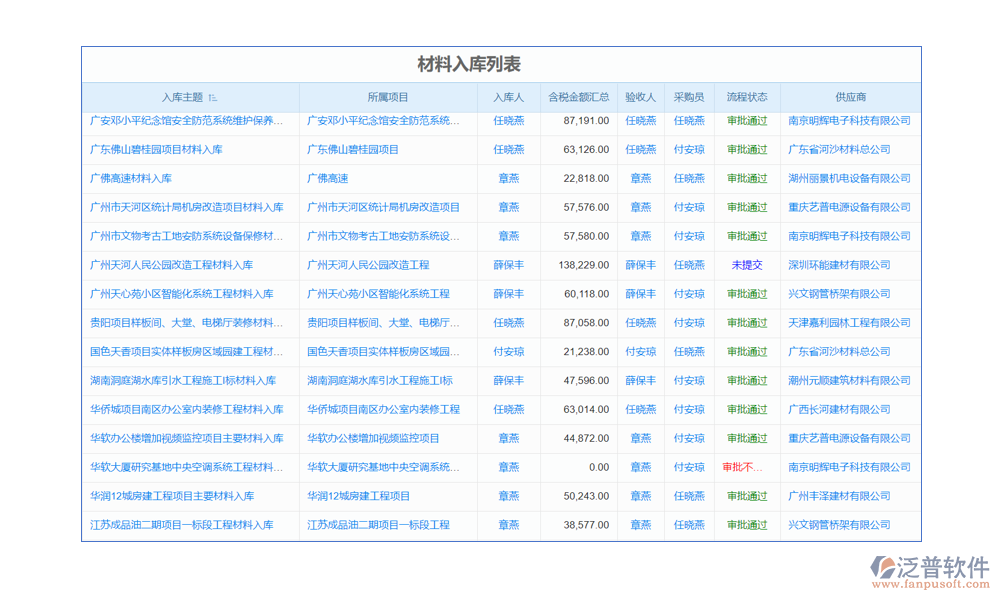Select supplier 天津嘉利园林工程有限公司
Screen dimensions: 1000x600
coord(849,323)
